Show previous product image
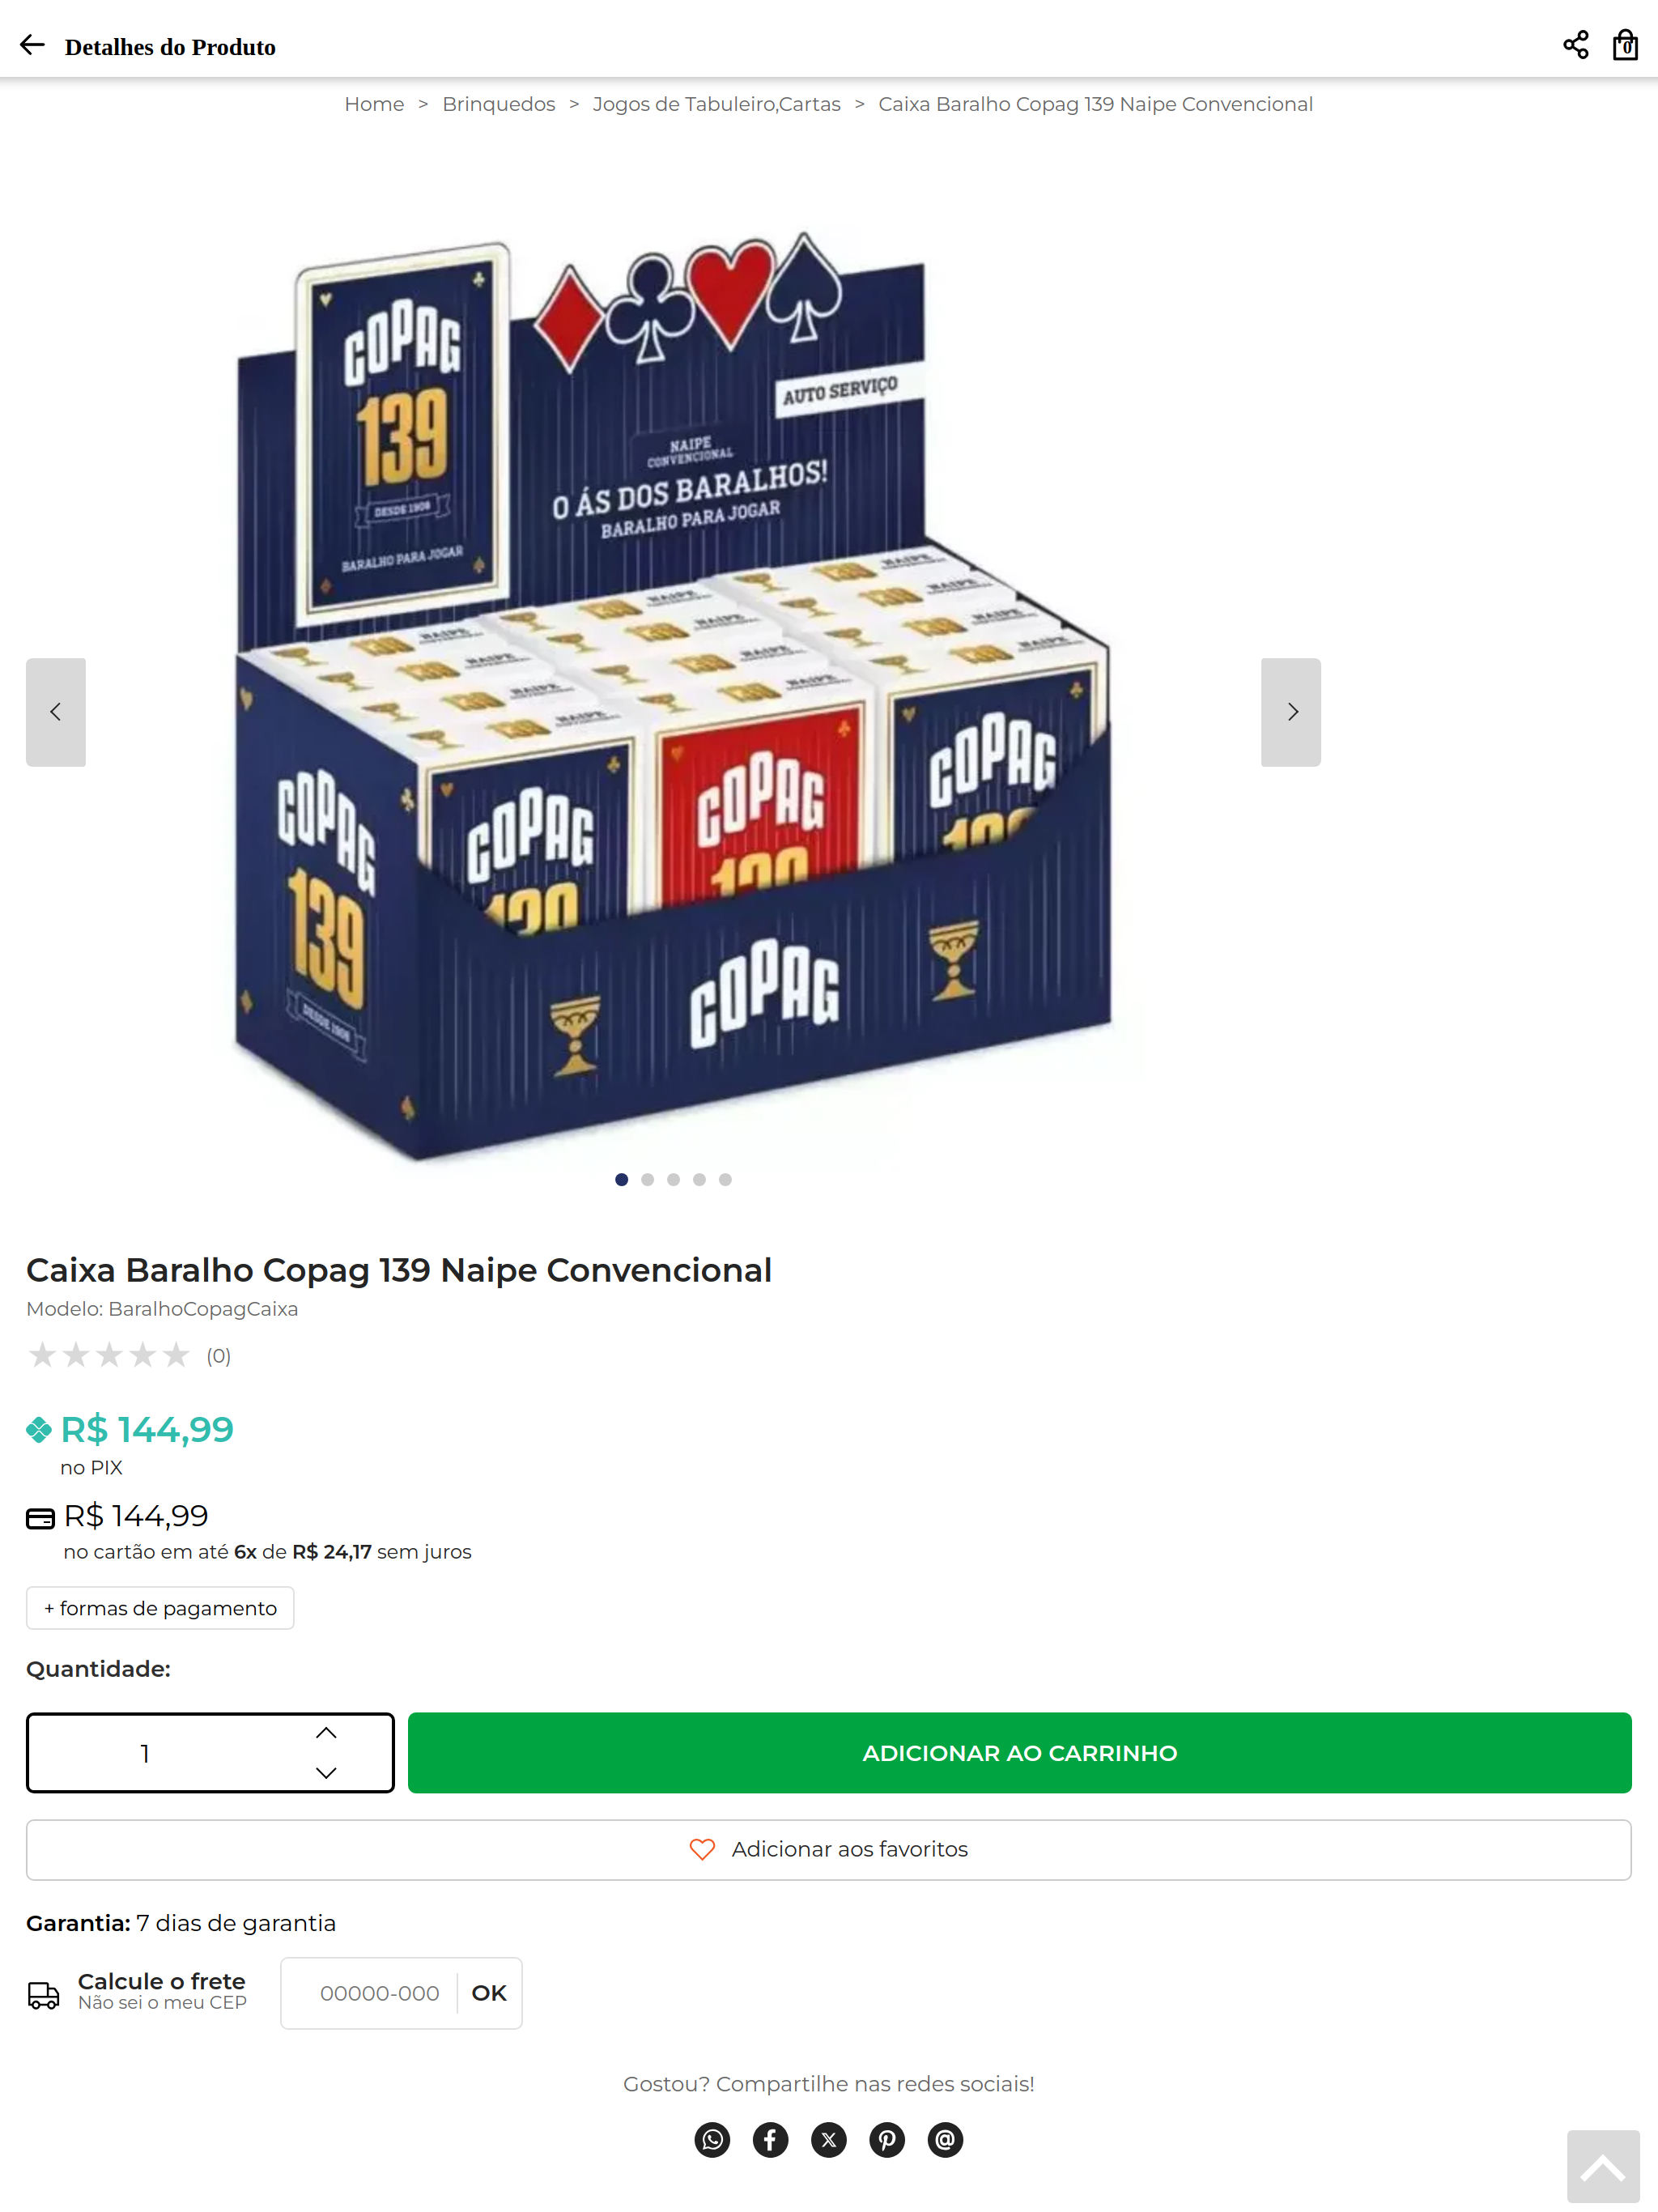This screenshot has height=2212, width=1658. [x=56, y=712]
